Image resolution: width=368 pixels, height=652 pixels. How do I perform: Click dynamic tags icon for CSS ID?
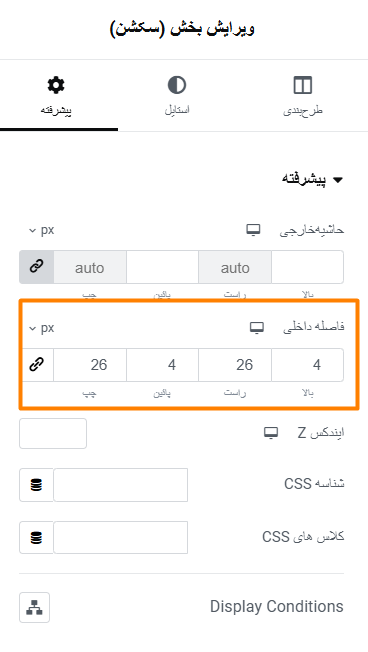click(36, 485)
